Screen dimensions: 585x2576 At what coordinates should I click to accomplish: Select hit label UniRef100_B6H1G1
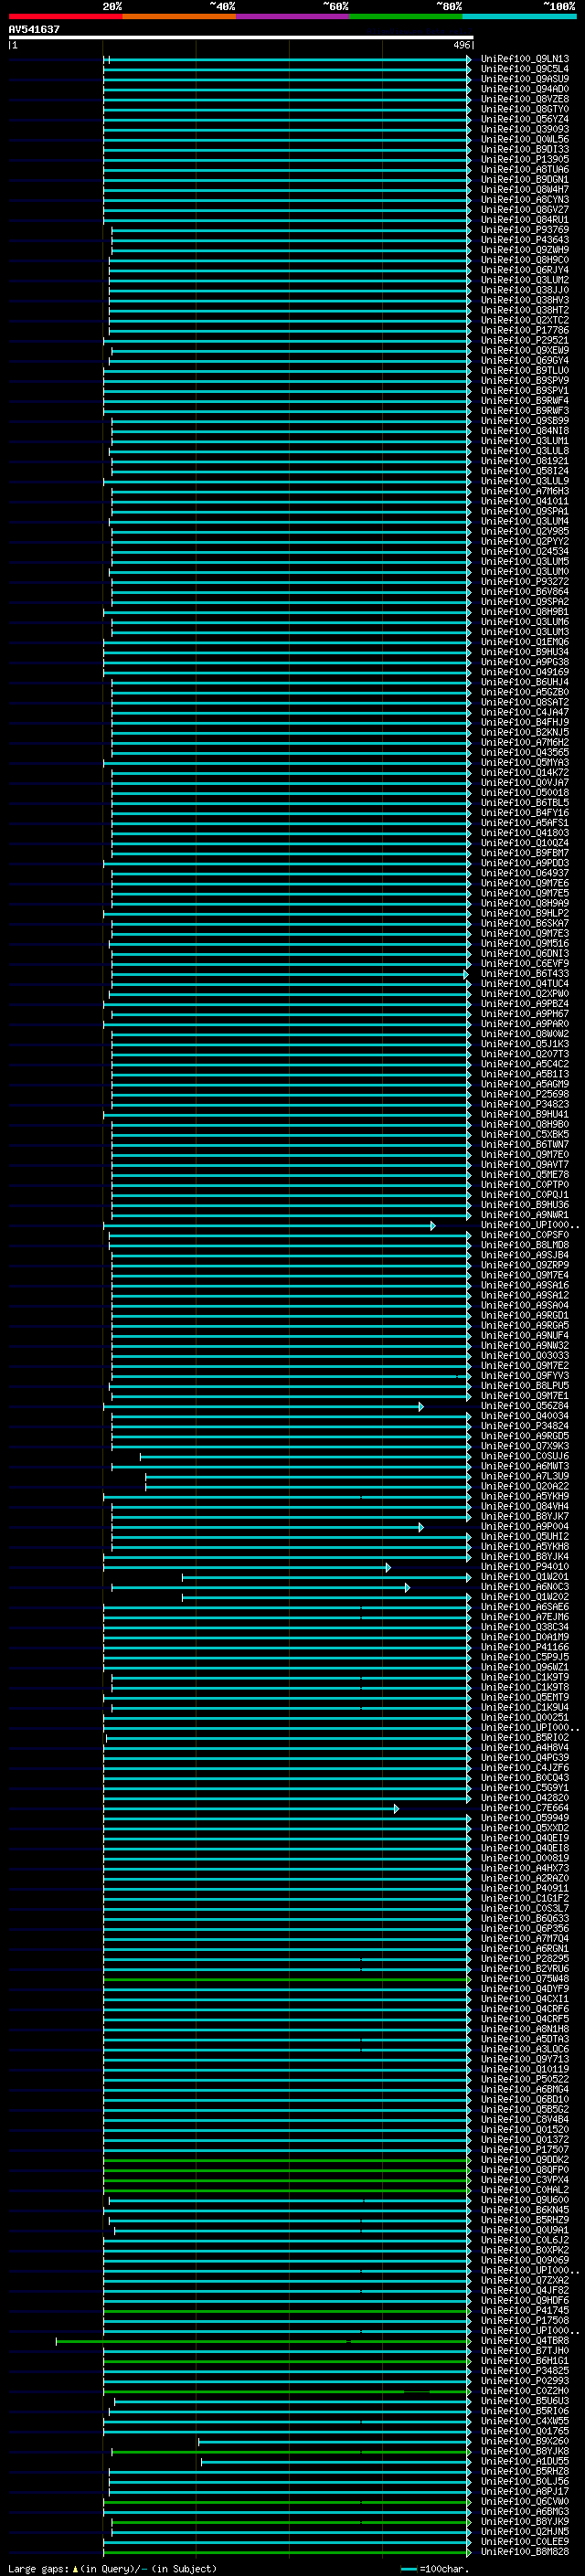tap(525, 2361)
